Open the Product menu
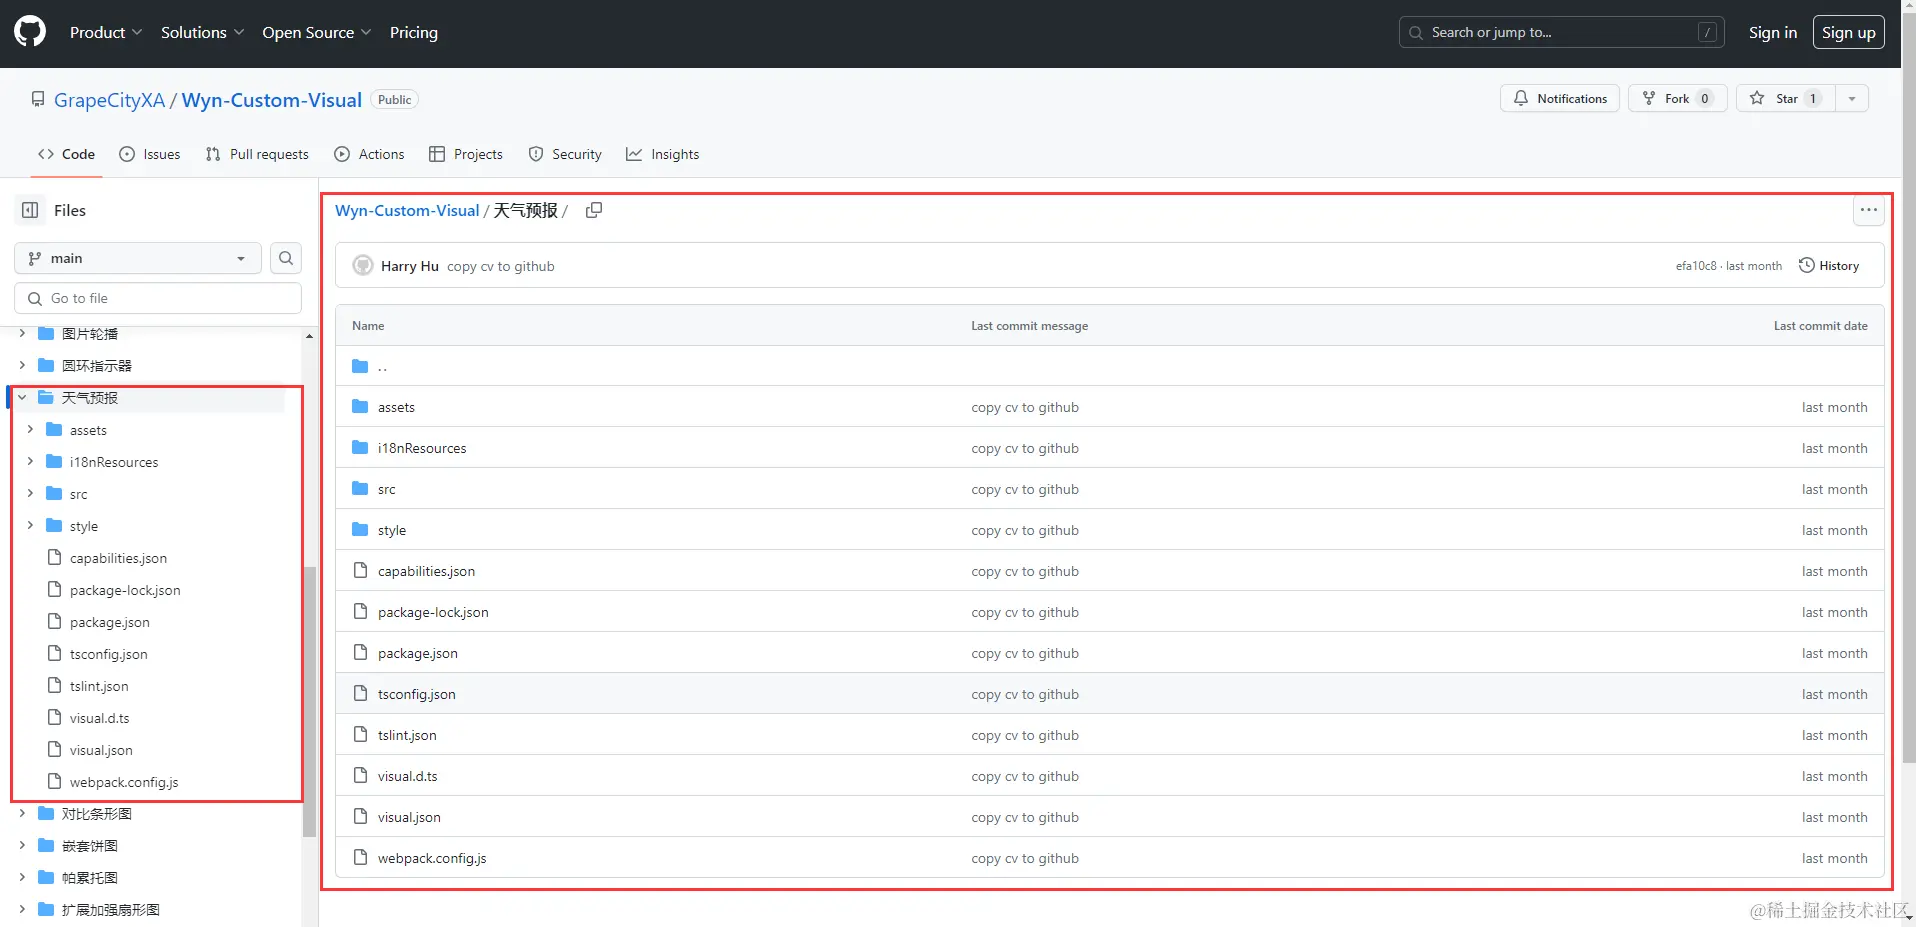Screen dimensions: 1916x927 pos(106,32)
